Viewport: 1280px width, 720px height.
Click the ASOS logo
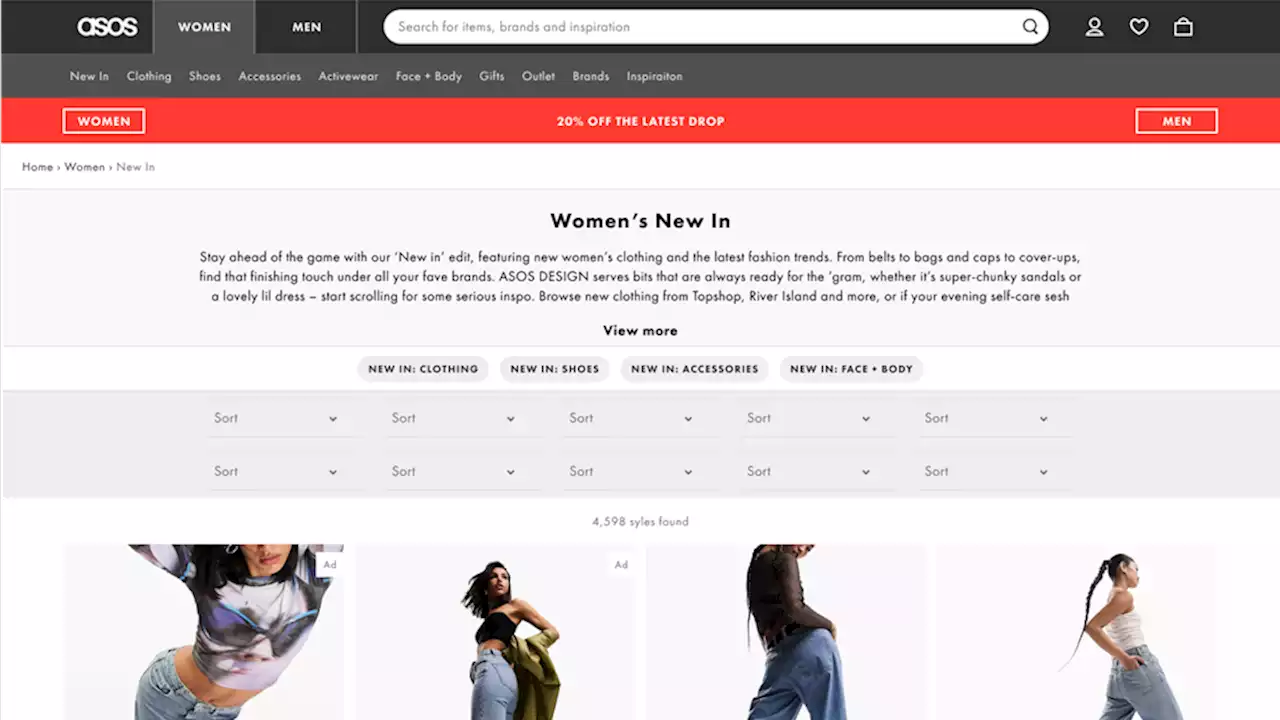[x=107, y=27]
